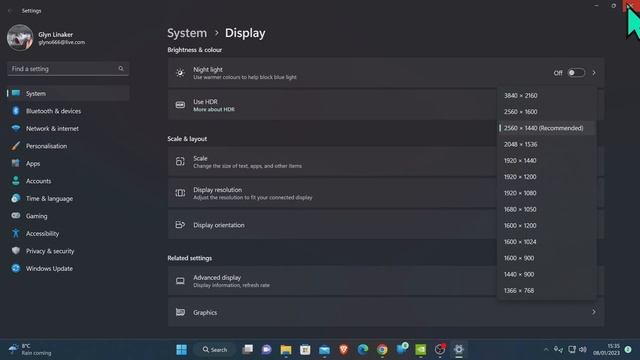Select 2560 × 1440 (Recommended) resolution

tap(546, 128)
